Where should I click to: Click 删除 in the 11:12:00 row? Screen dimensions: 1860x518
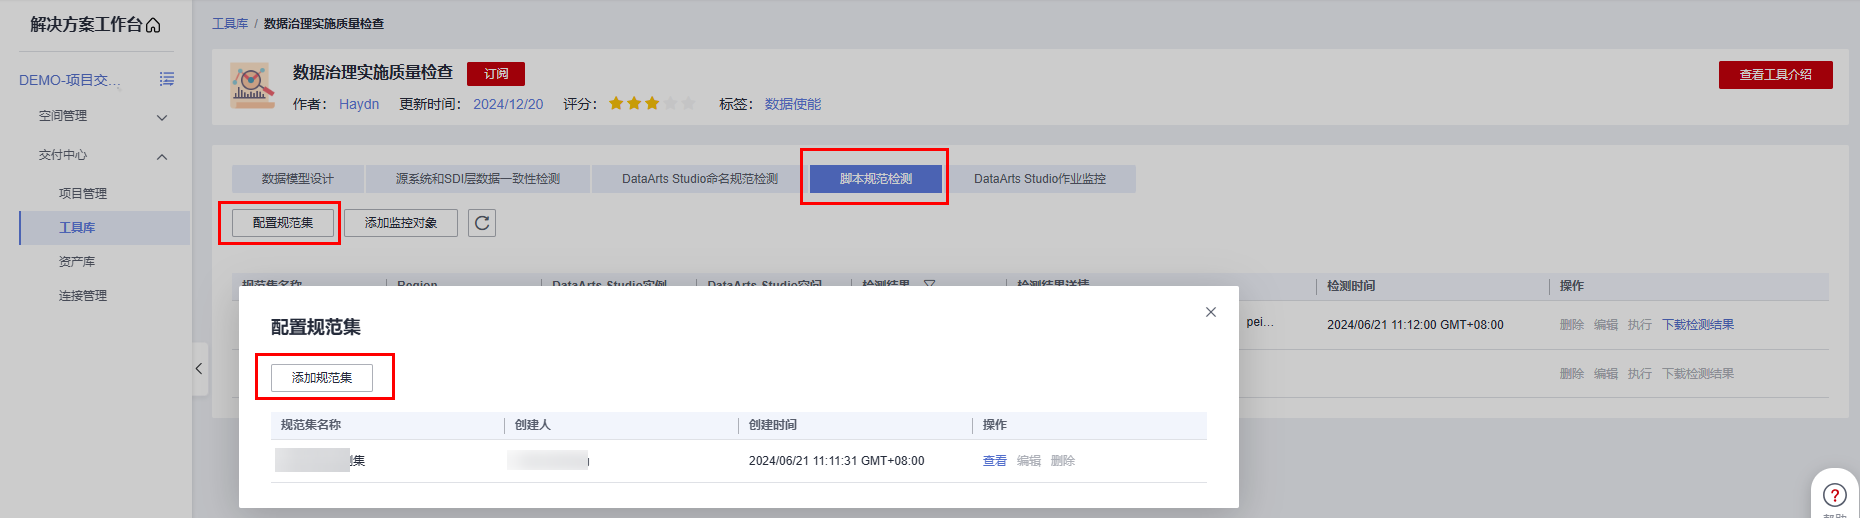pyautogui.click(x=1572, y=325)
